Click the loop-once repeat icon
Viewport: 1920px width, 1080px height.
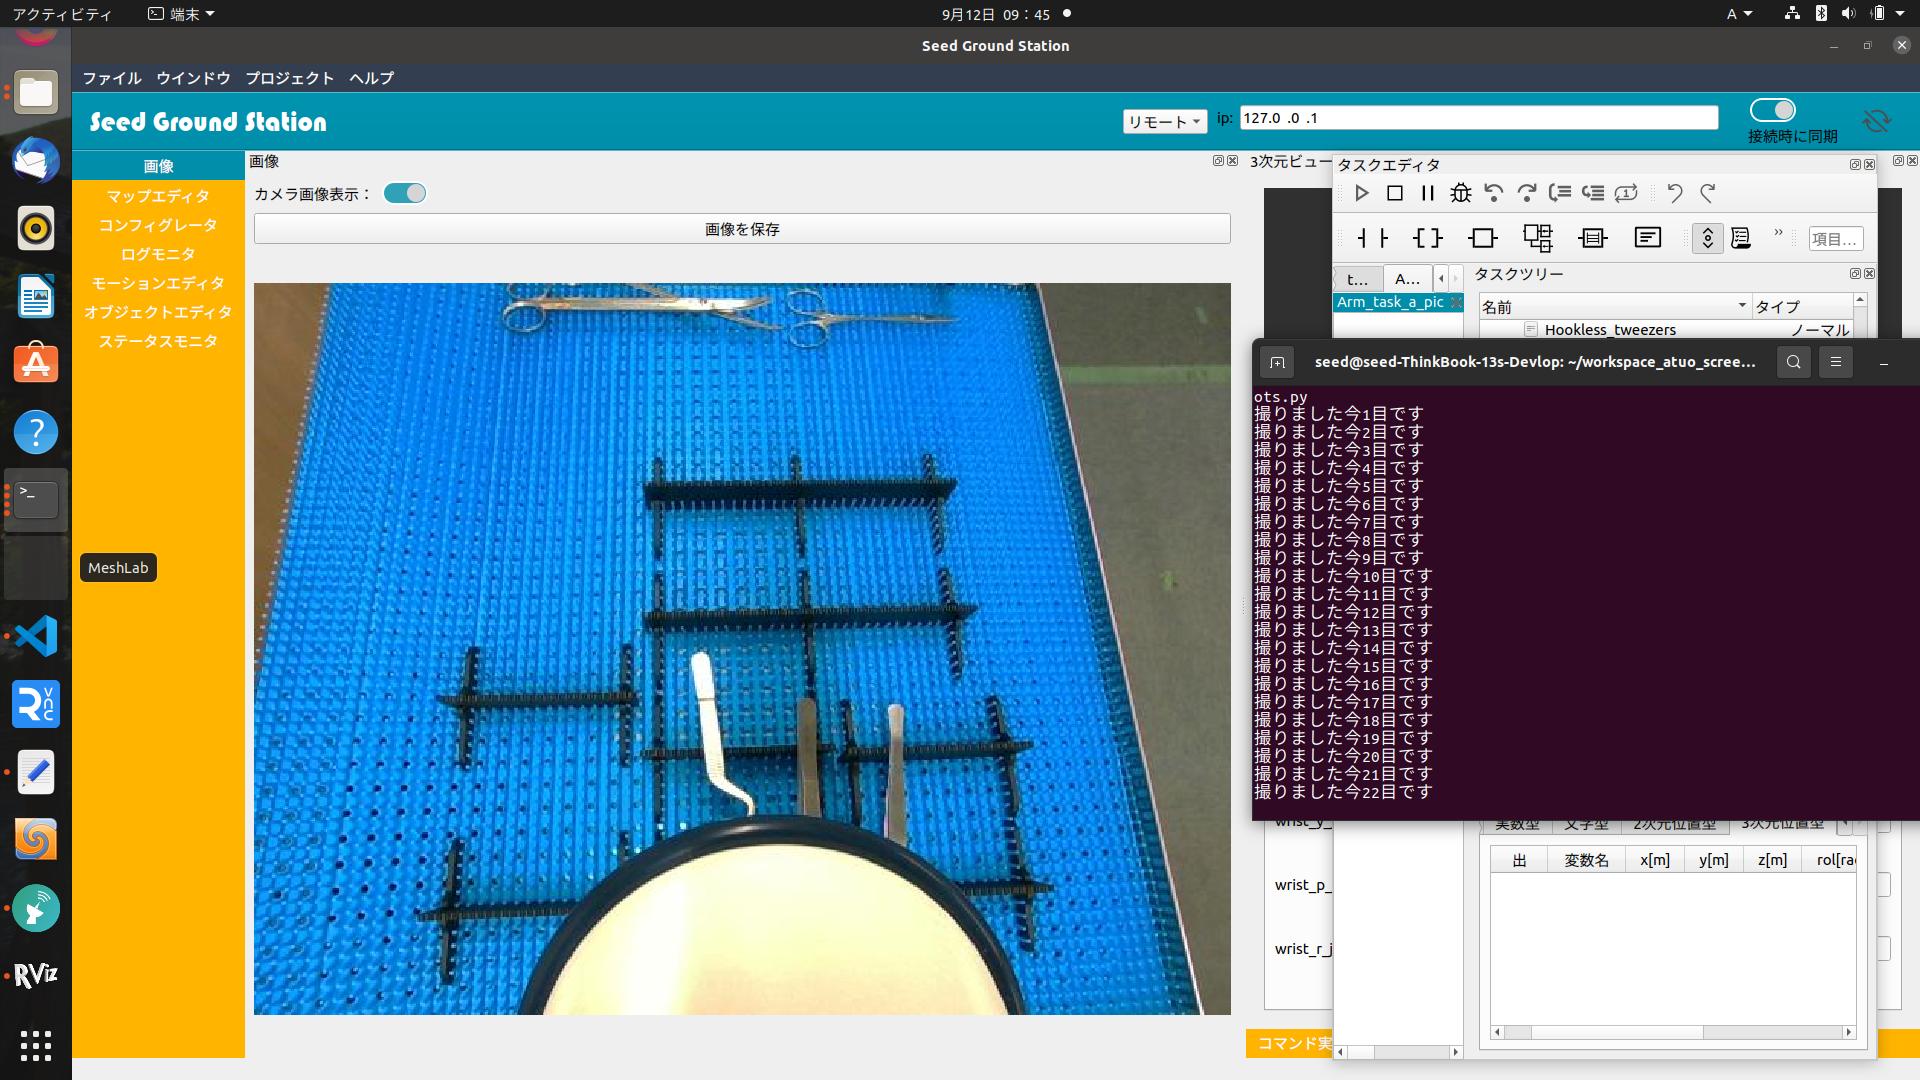coord(1626,193)
